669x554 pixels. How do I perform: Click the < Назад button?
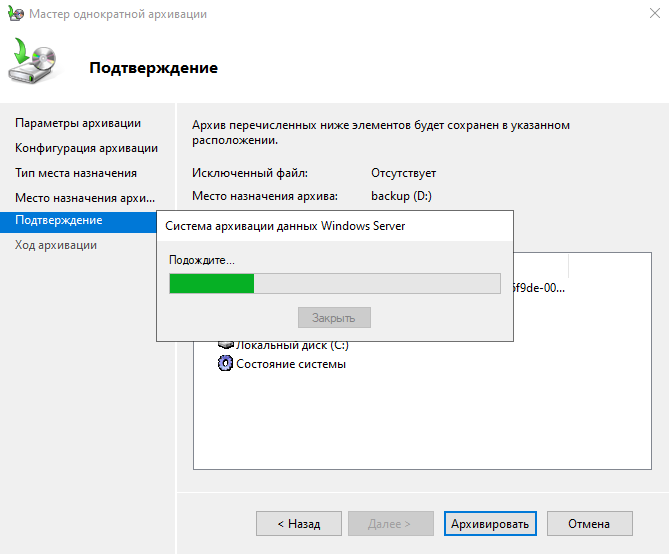point(299,523)
